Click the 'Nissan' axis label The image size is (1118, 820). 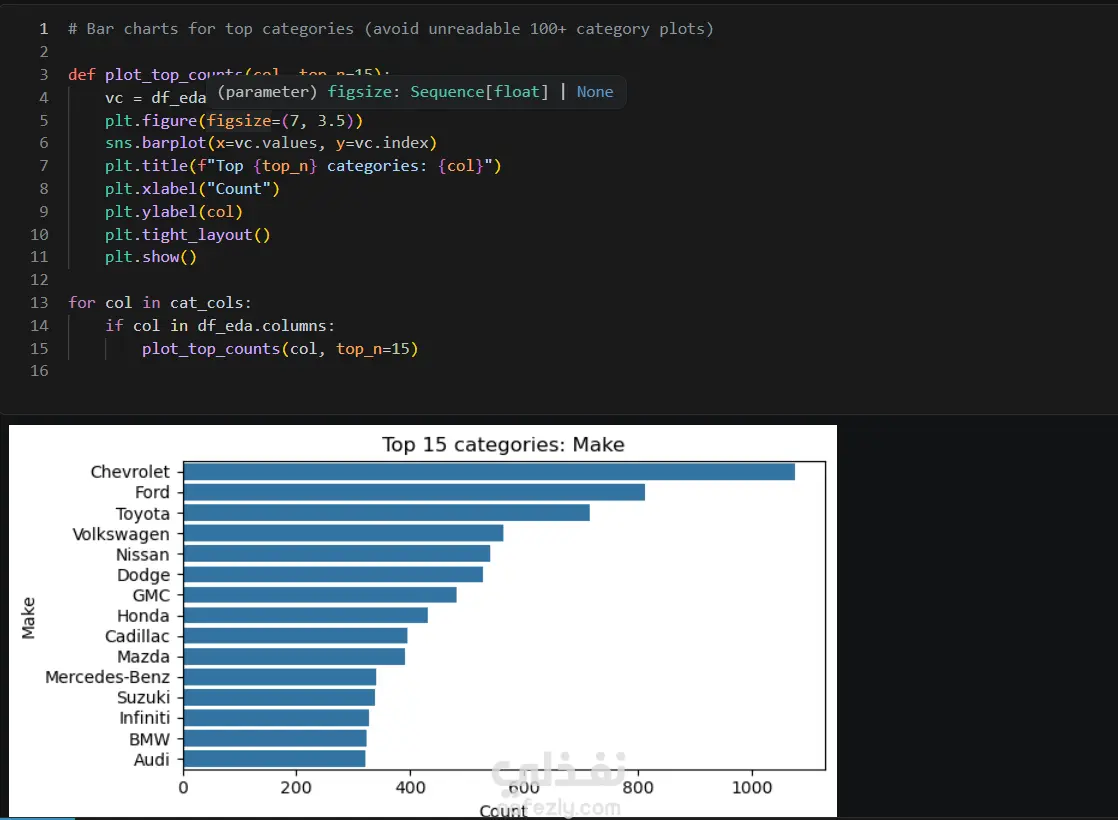tap(143, 555)
